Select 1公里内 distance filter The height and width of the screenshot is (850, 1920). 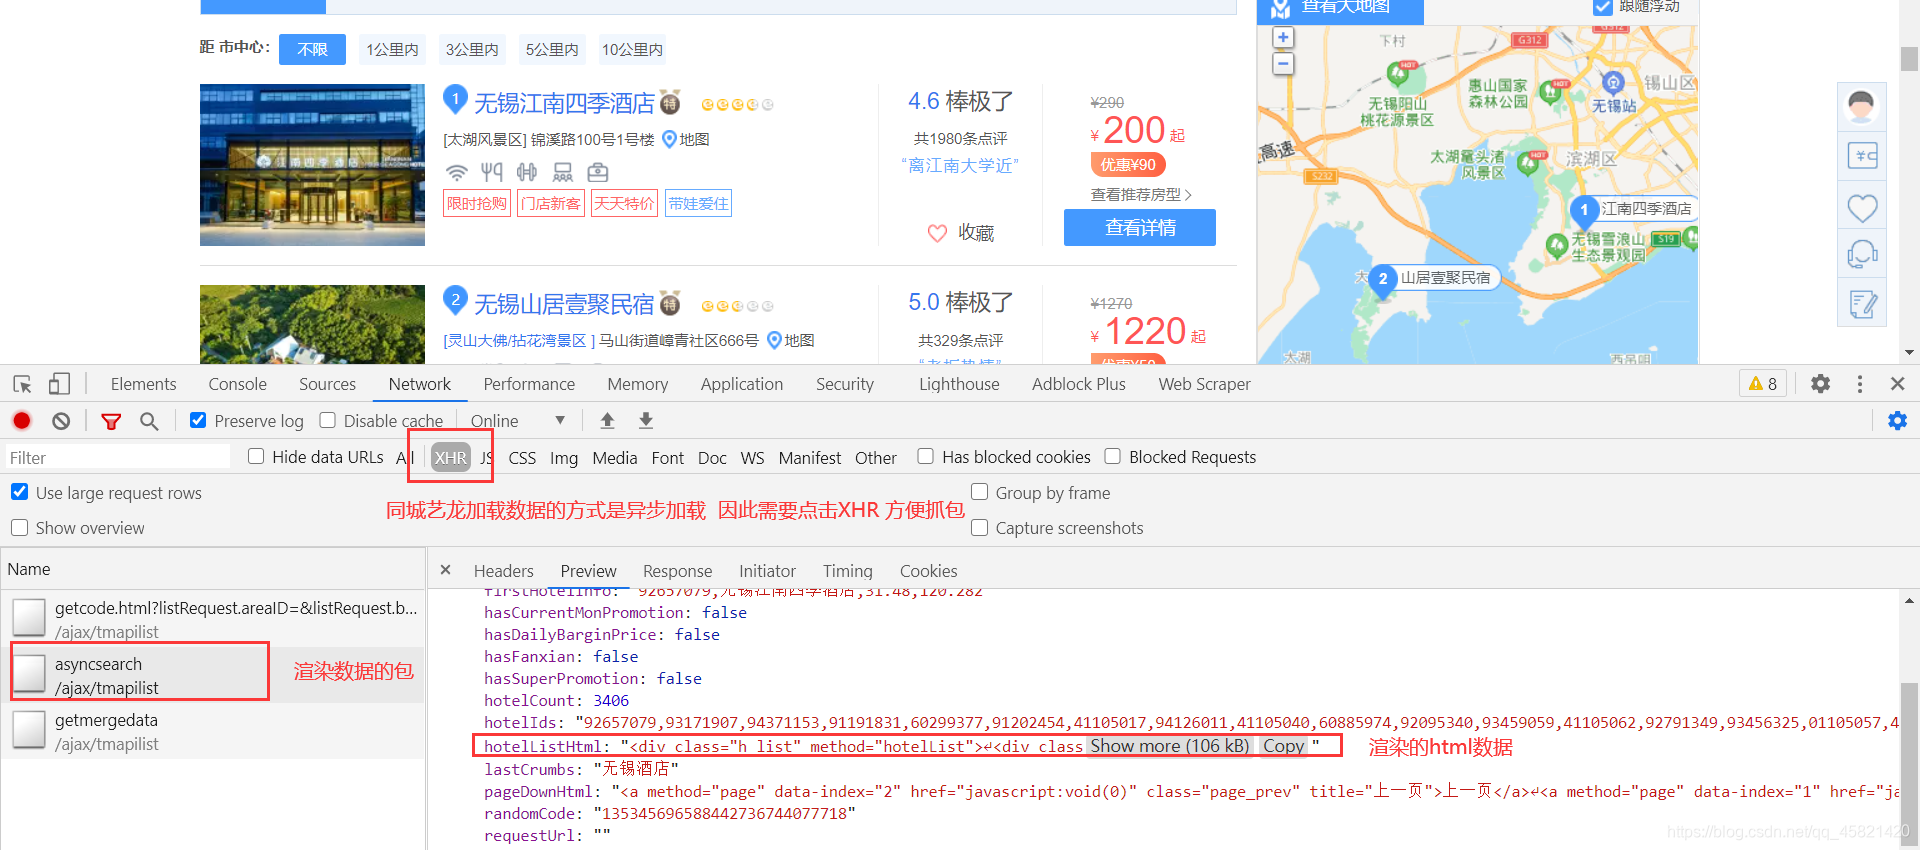tap(392, 50)
